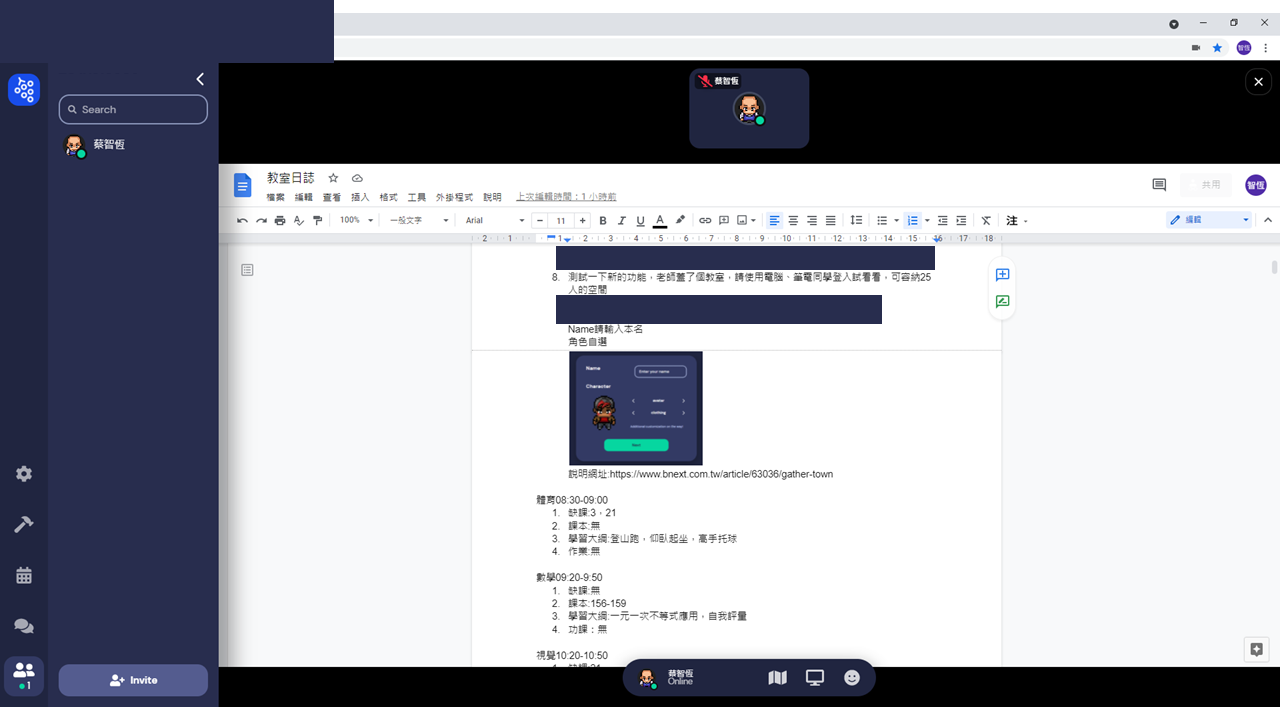Open the 編輯 menu
The width and height of the screenshot is (1280, 707).
click(x=303, y=198)
